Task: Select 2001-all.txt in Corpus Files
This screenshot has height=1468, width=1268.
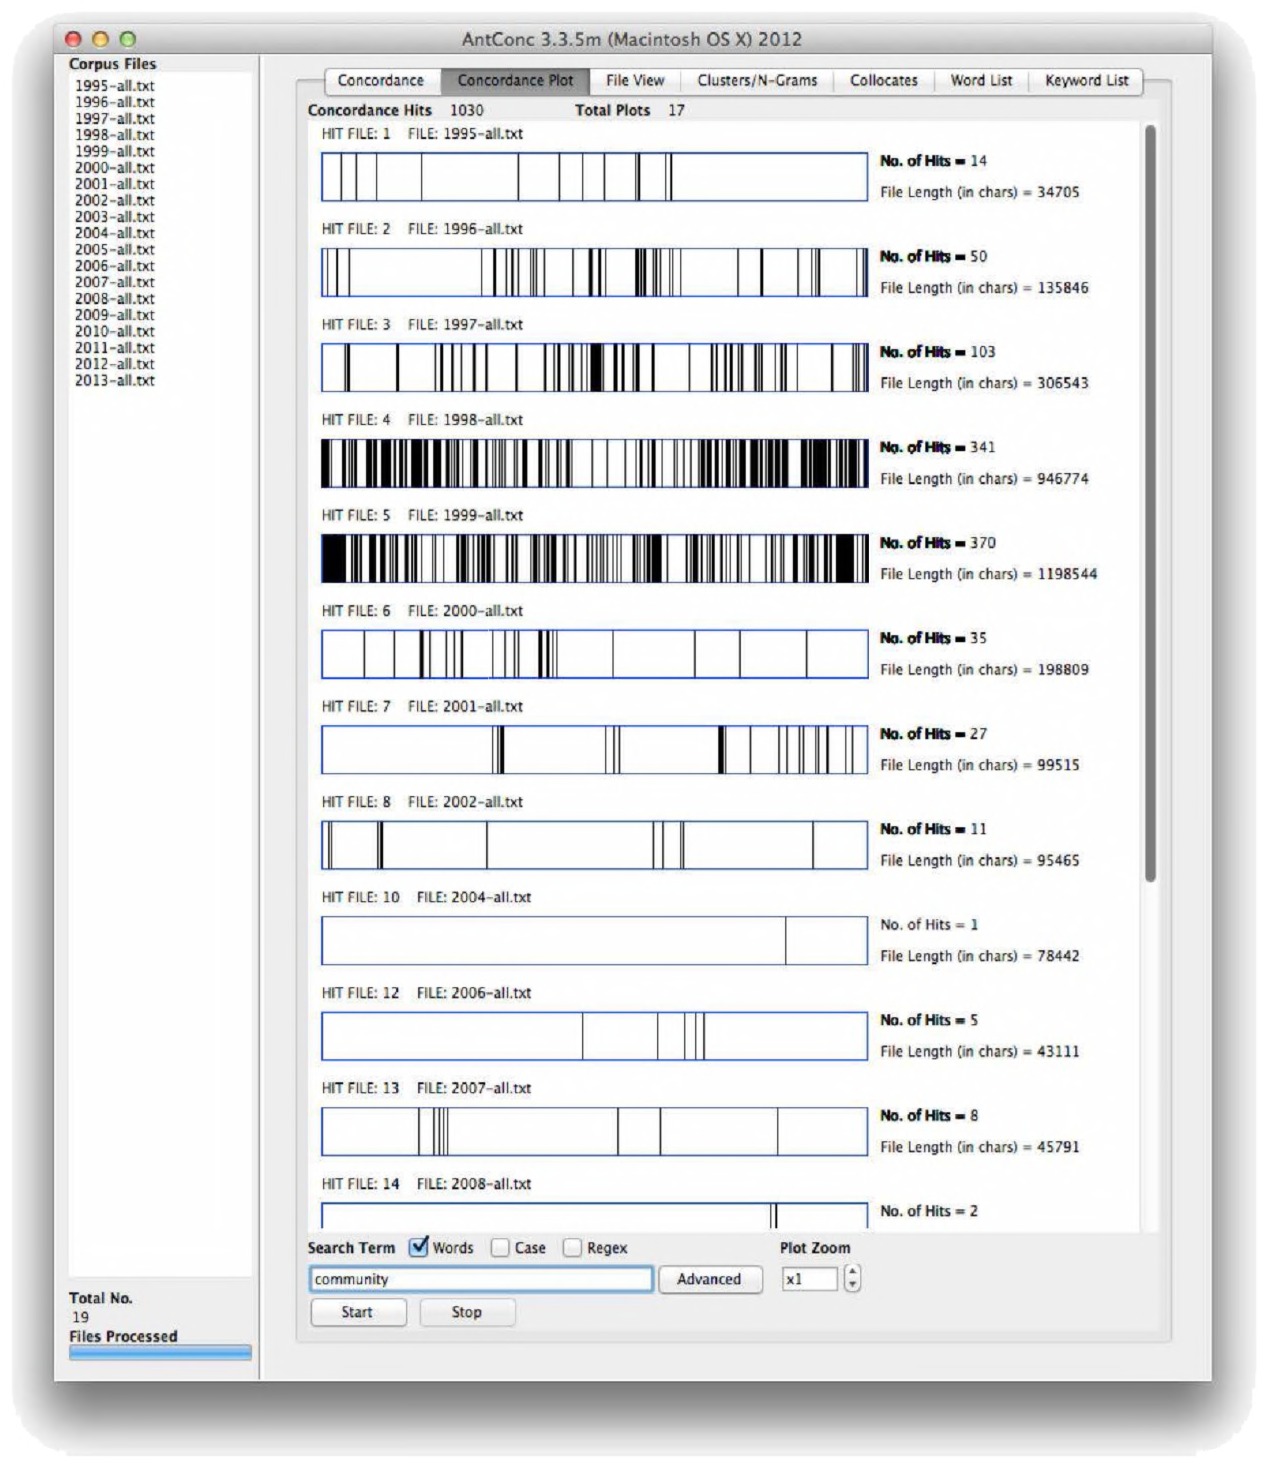Action: click(x=115, y=184)
